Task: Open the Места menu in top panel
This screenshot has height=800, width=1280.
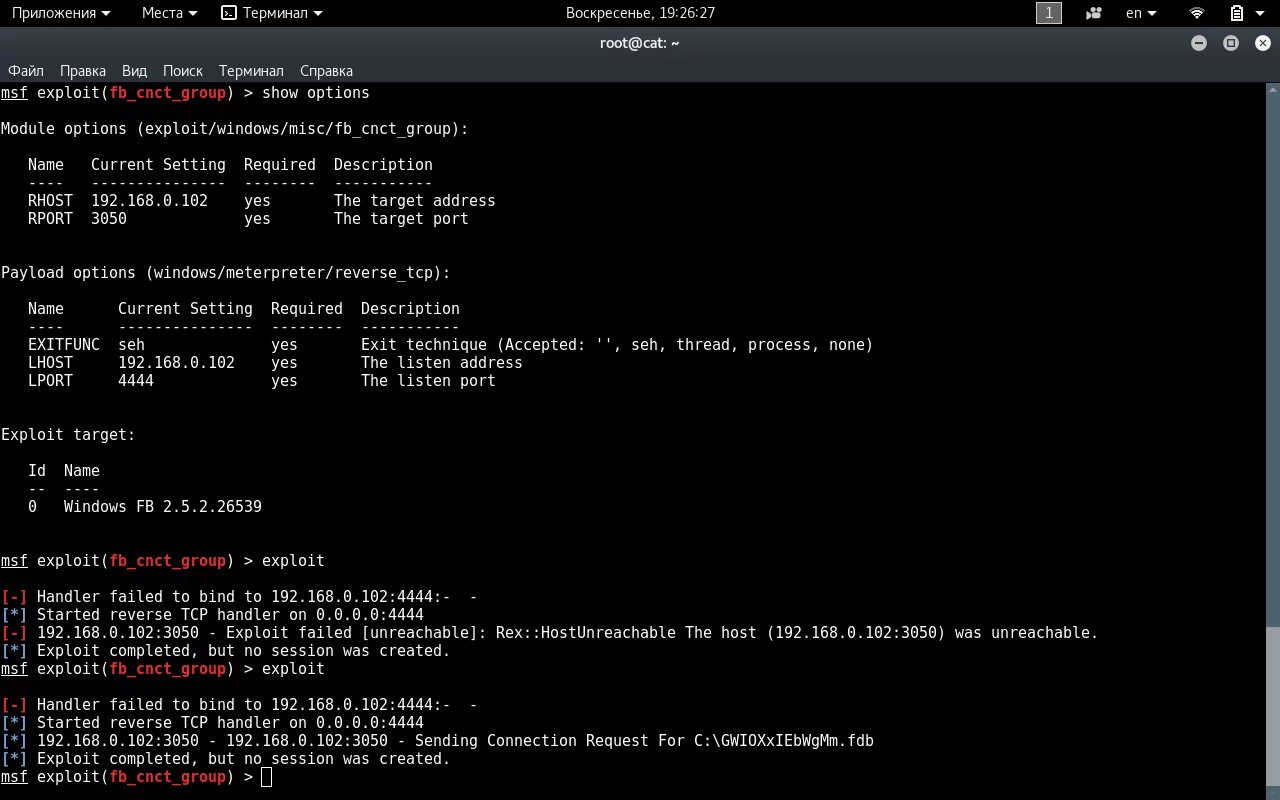Action: click(170, 13)
